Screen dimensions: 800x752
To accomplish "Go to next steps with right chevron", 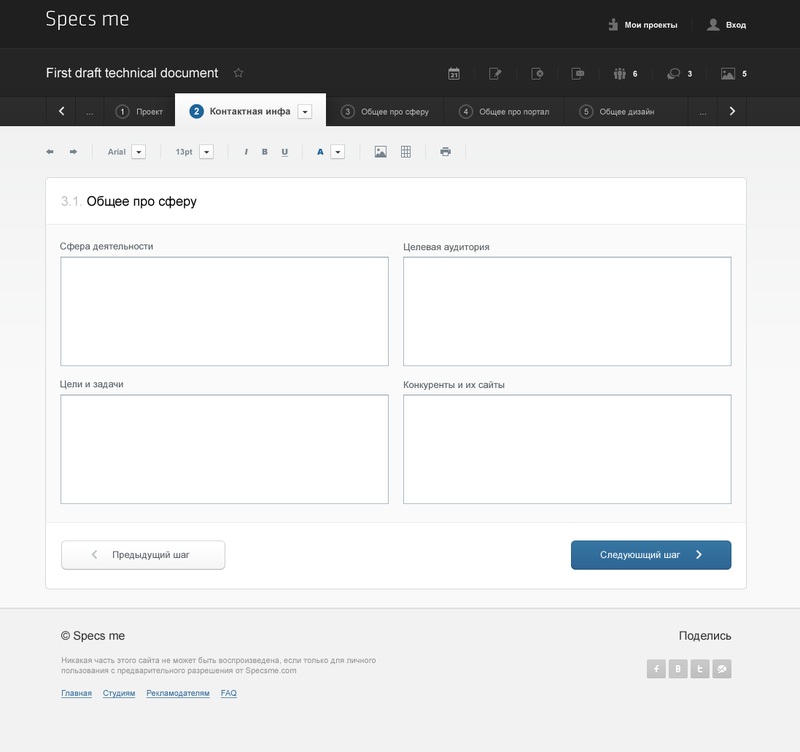I will [x=732, y=111].
